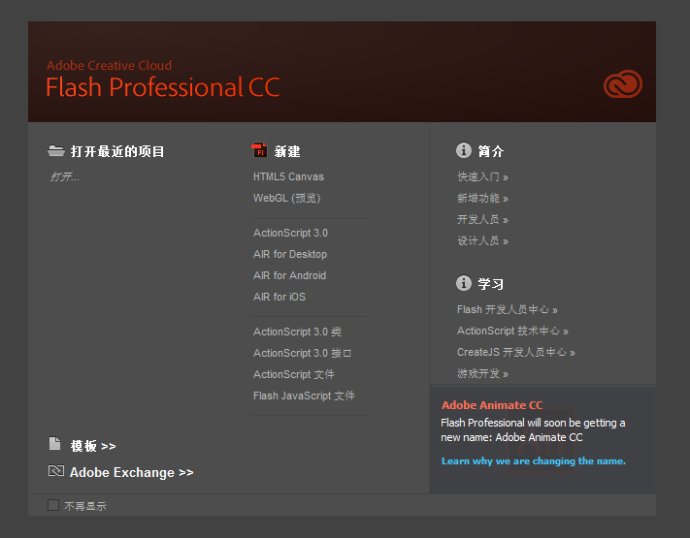Screen dimensions: 690x538
Task: Click the Flash Professional CC title
Action: [163, 87]
